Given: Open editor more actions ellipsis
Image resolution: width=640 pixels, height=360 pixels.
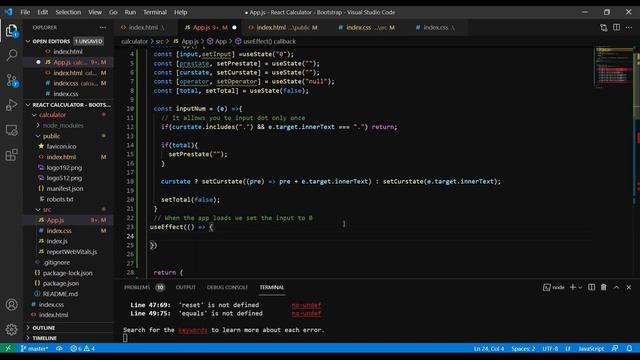Looking at the screenshot, I should 629,27.
